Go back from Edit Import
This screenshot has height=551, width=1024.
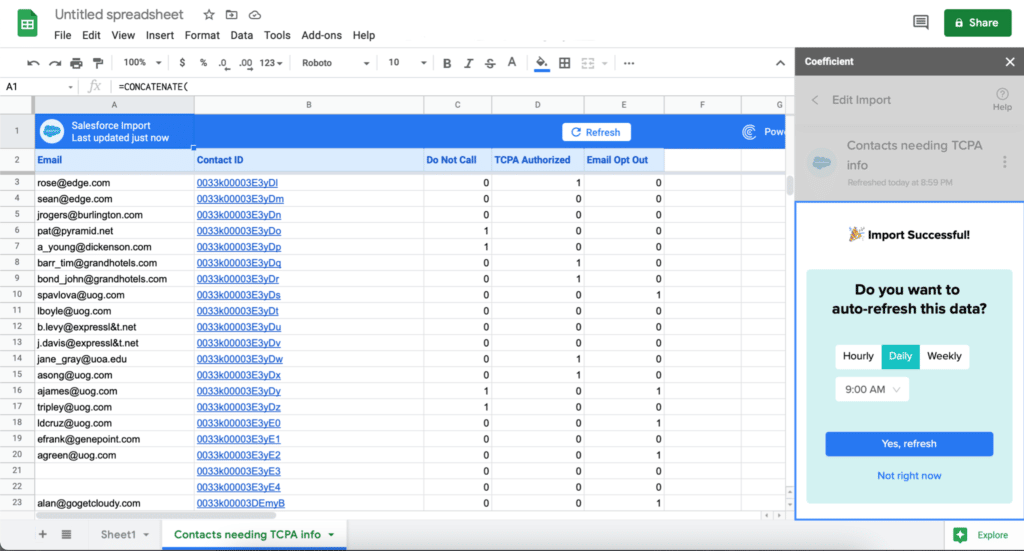(815, 100)
